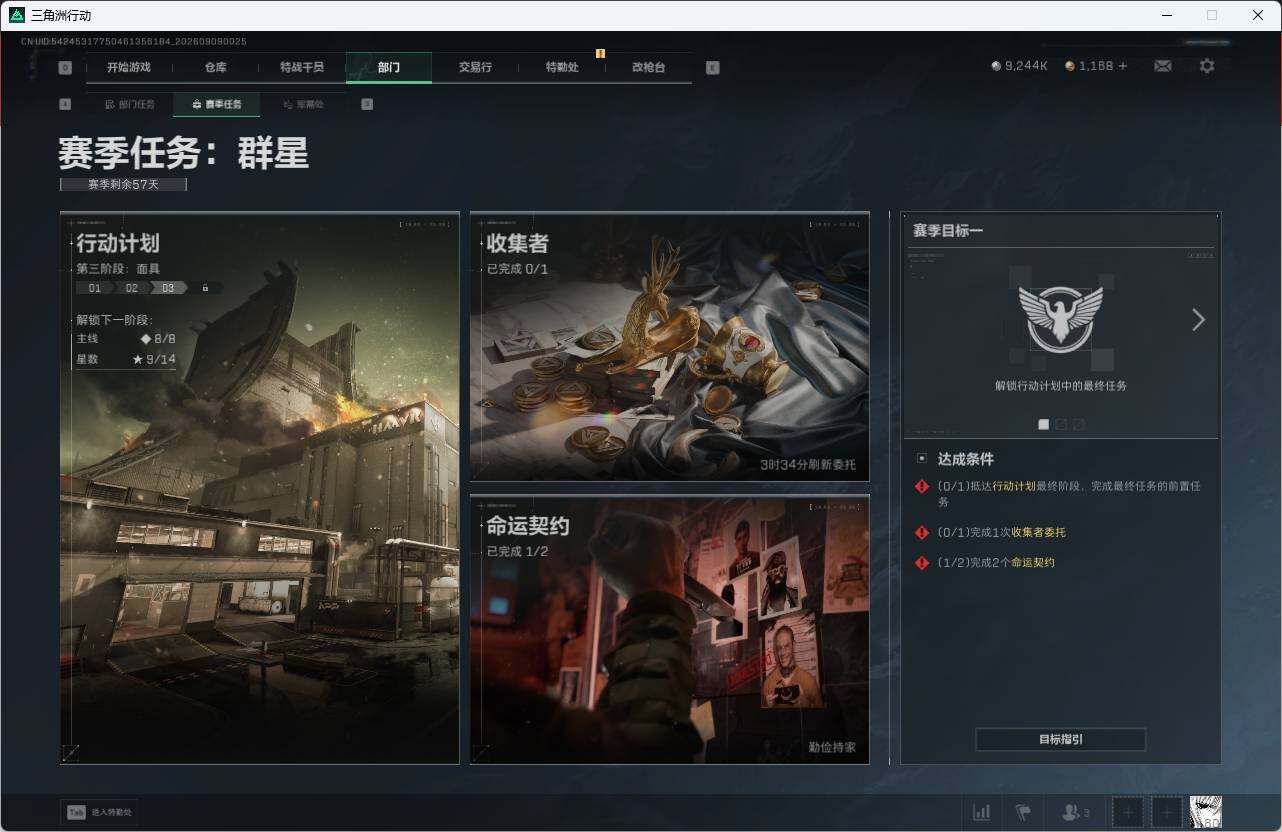Open the 行动计划 card
The image size is (1282, 832).
click(x=260, y=488)
